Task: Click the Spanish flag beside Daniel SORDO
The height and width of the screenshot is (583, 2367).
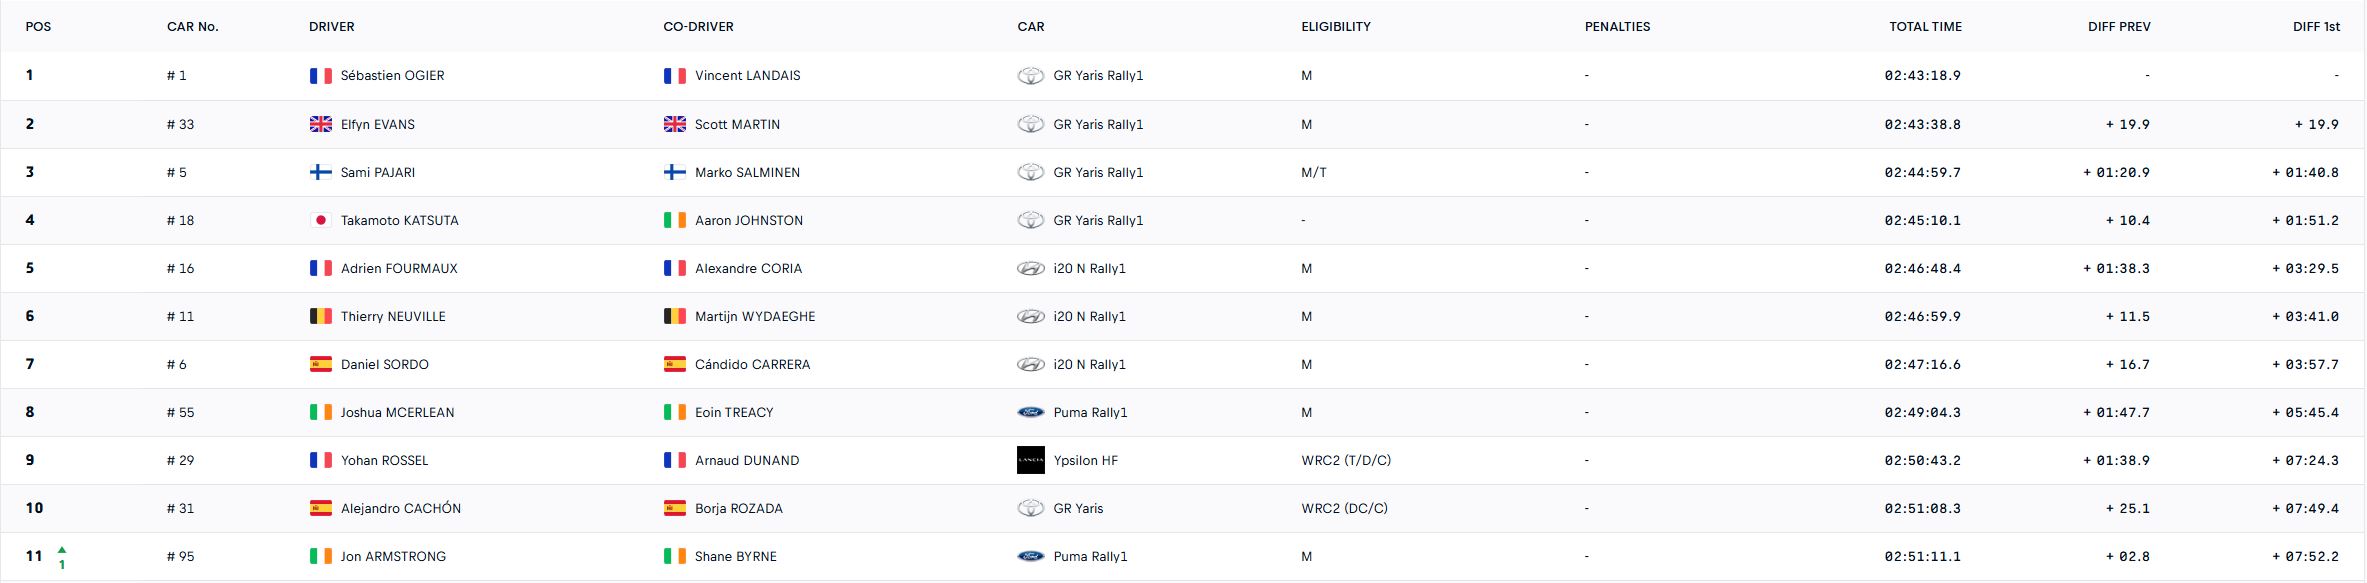Action: tap(320, 364)
